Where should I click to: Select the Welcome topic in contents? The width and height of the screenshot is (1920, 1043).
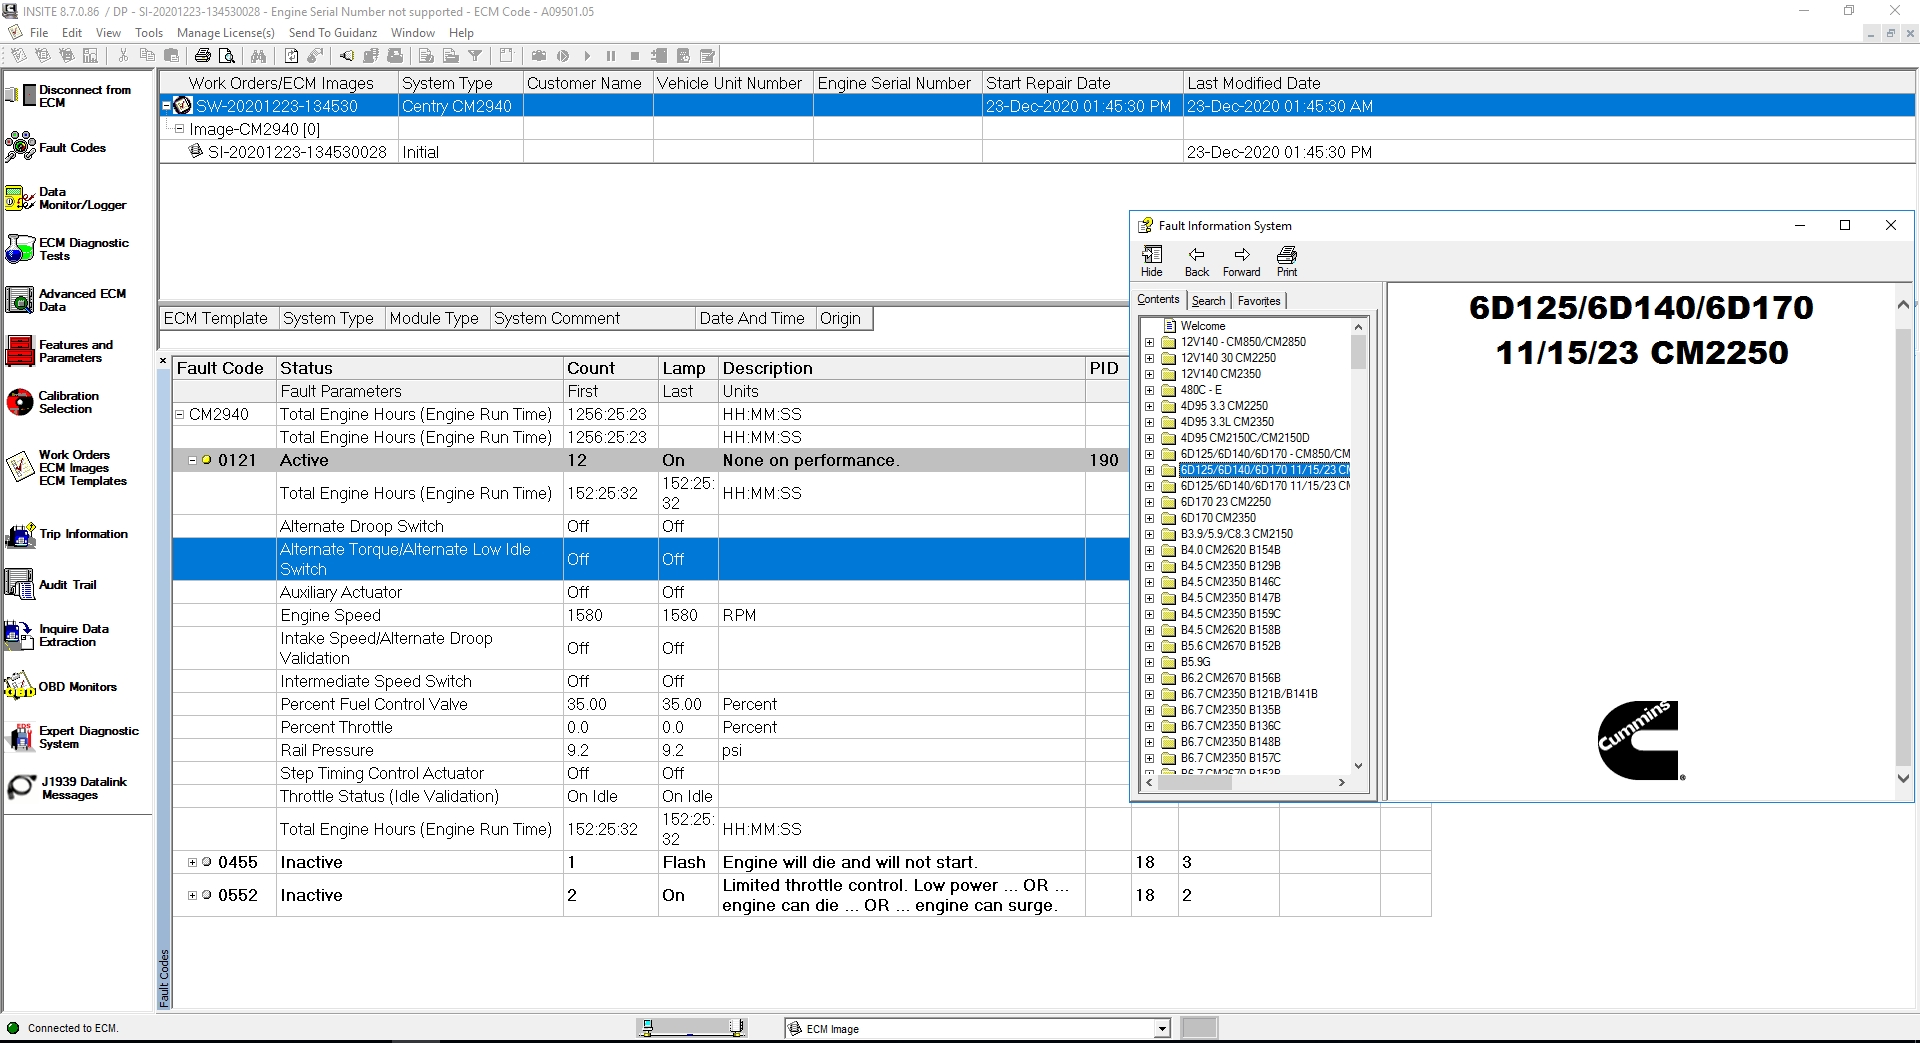[x=1202, y=326]
